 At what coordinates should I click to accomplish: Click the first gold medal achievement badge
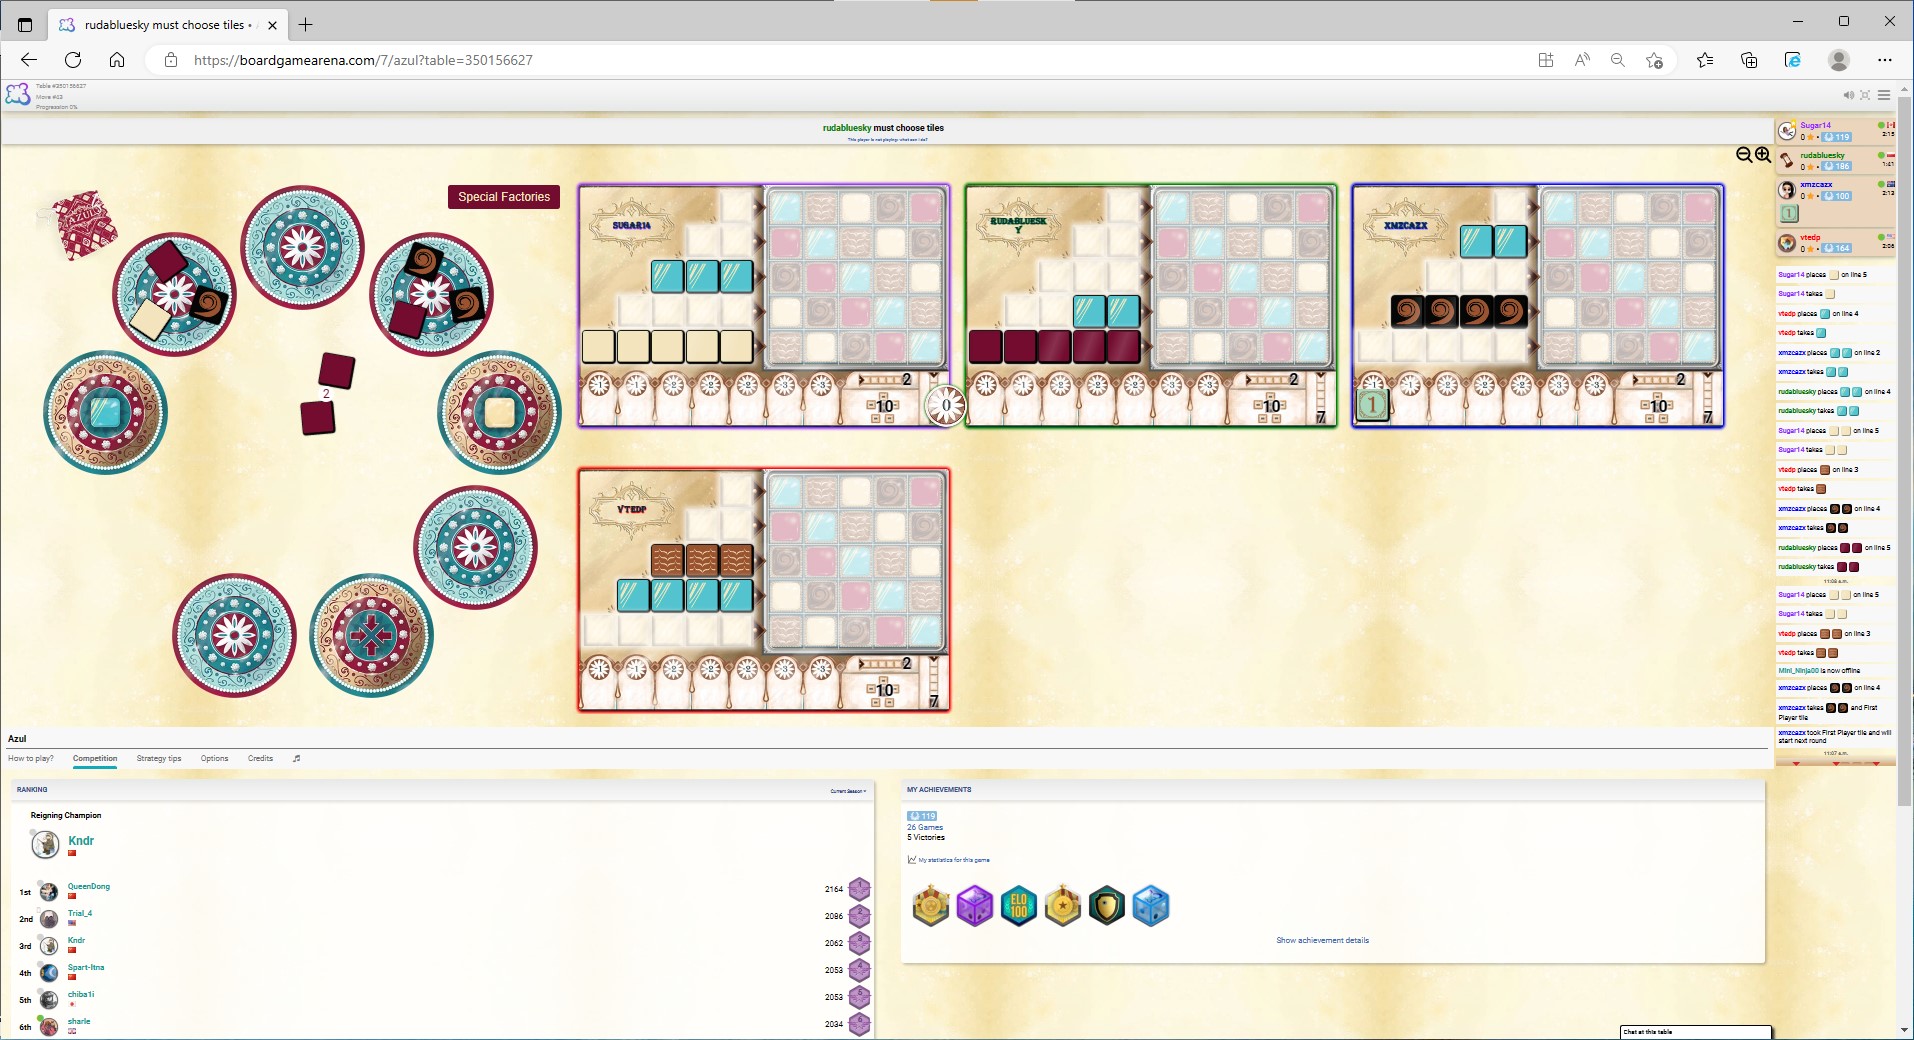point(930,906)
